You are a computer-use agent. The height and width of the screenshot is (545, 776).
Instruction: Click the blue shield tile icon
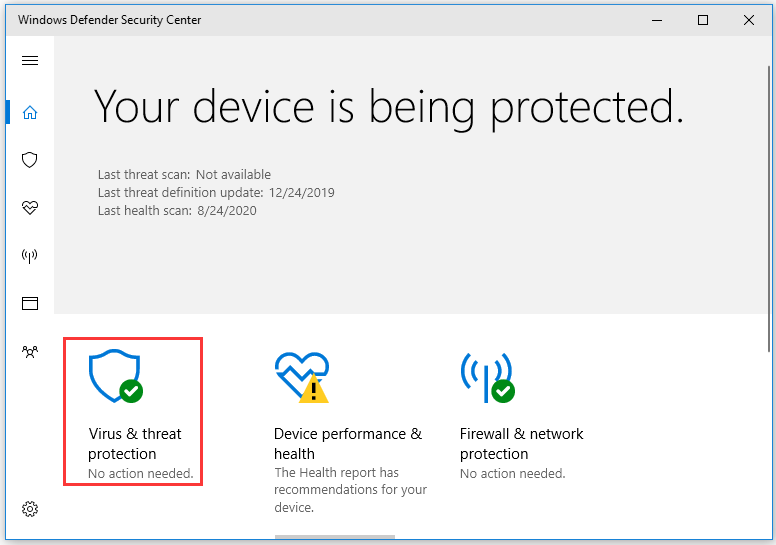[116, 376]
